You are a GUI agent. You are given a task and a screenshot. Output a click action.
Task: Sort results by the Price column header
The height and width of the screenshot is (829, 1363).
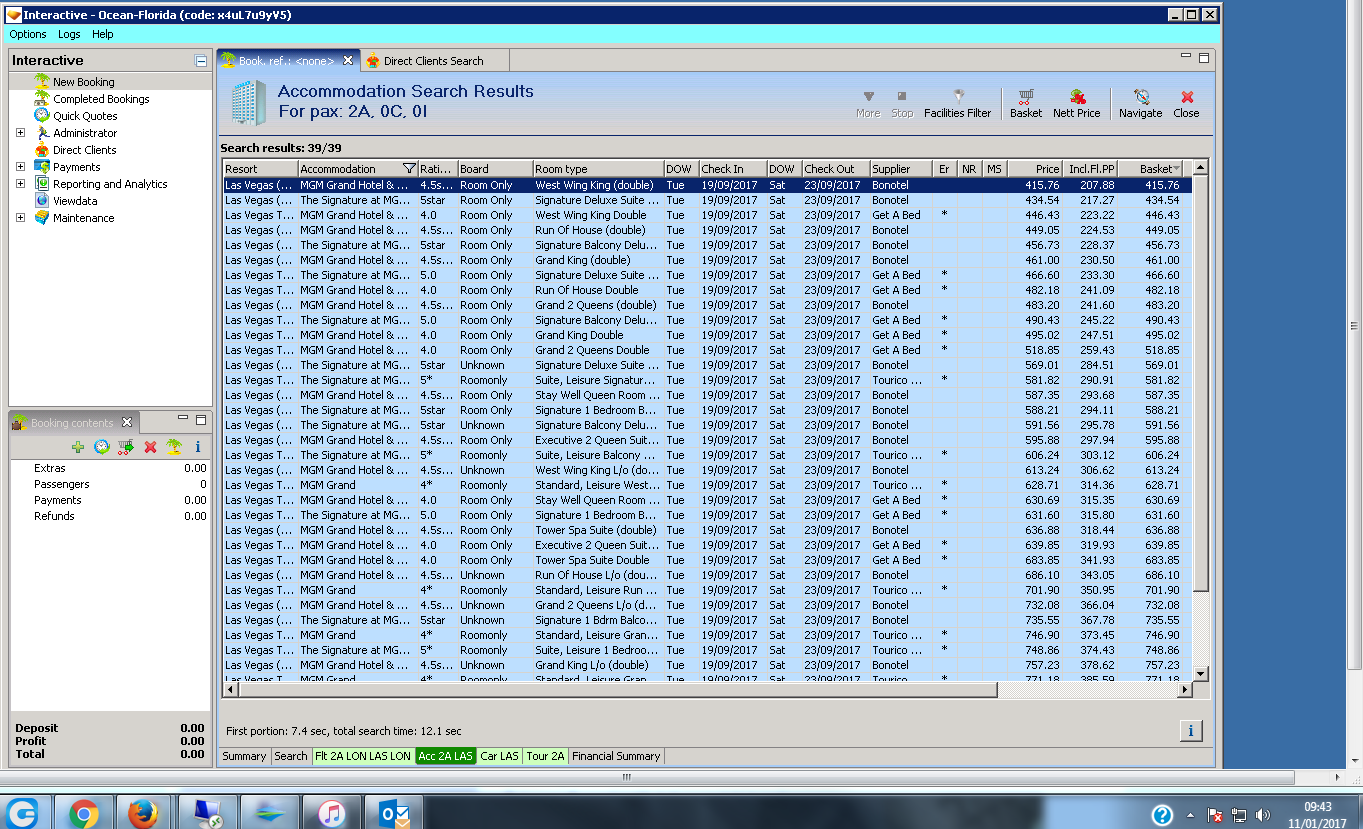point(1035,169)
